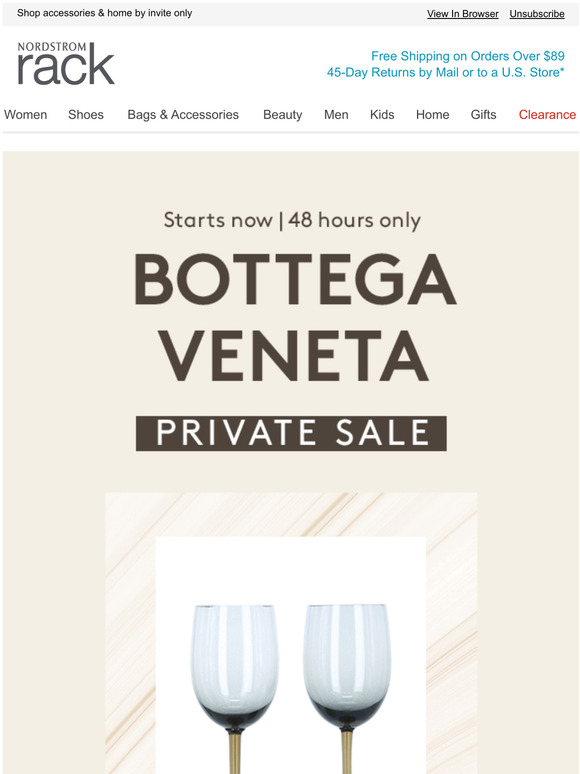
Task: Click the 45-Day Returns policy text
Action: point(445,72)
